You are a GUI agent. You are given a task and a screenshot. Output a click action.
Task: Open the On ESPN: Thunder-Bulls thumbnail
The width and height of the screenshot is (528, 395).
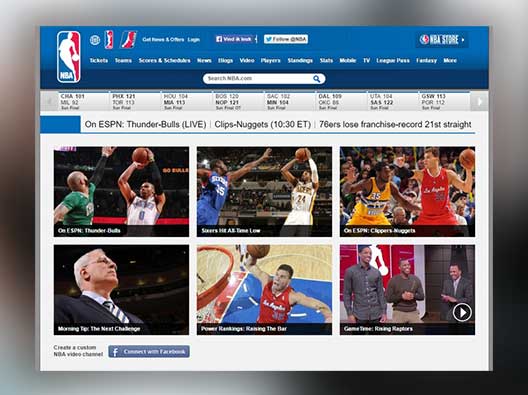pos(121,192)
